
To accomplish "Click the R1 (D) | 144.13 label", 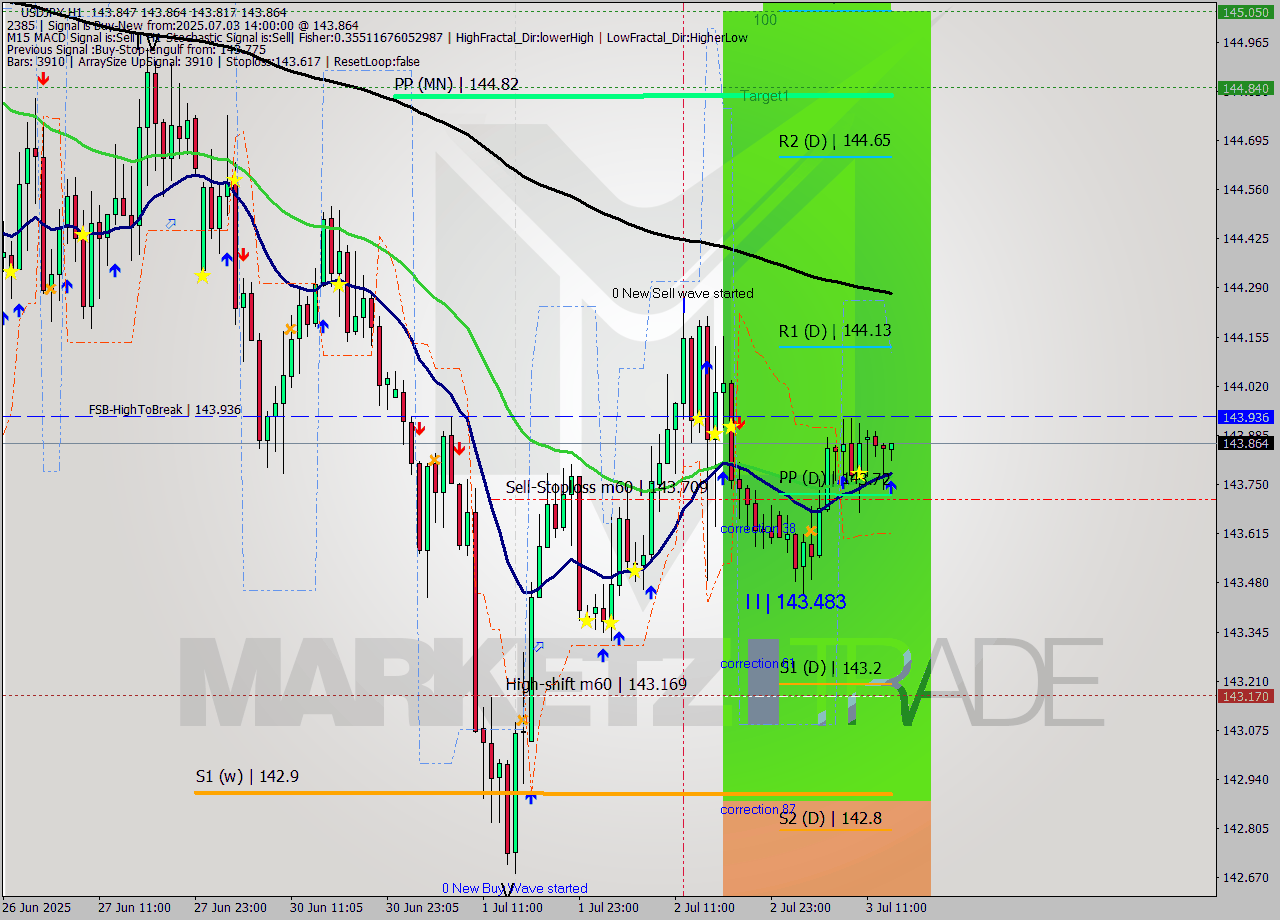I will click(x=835, y=331).
